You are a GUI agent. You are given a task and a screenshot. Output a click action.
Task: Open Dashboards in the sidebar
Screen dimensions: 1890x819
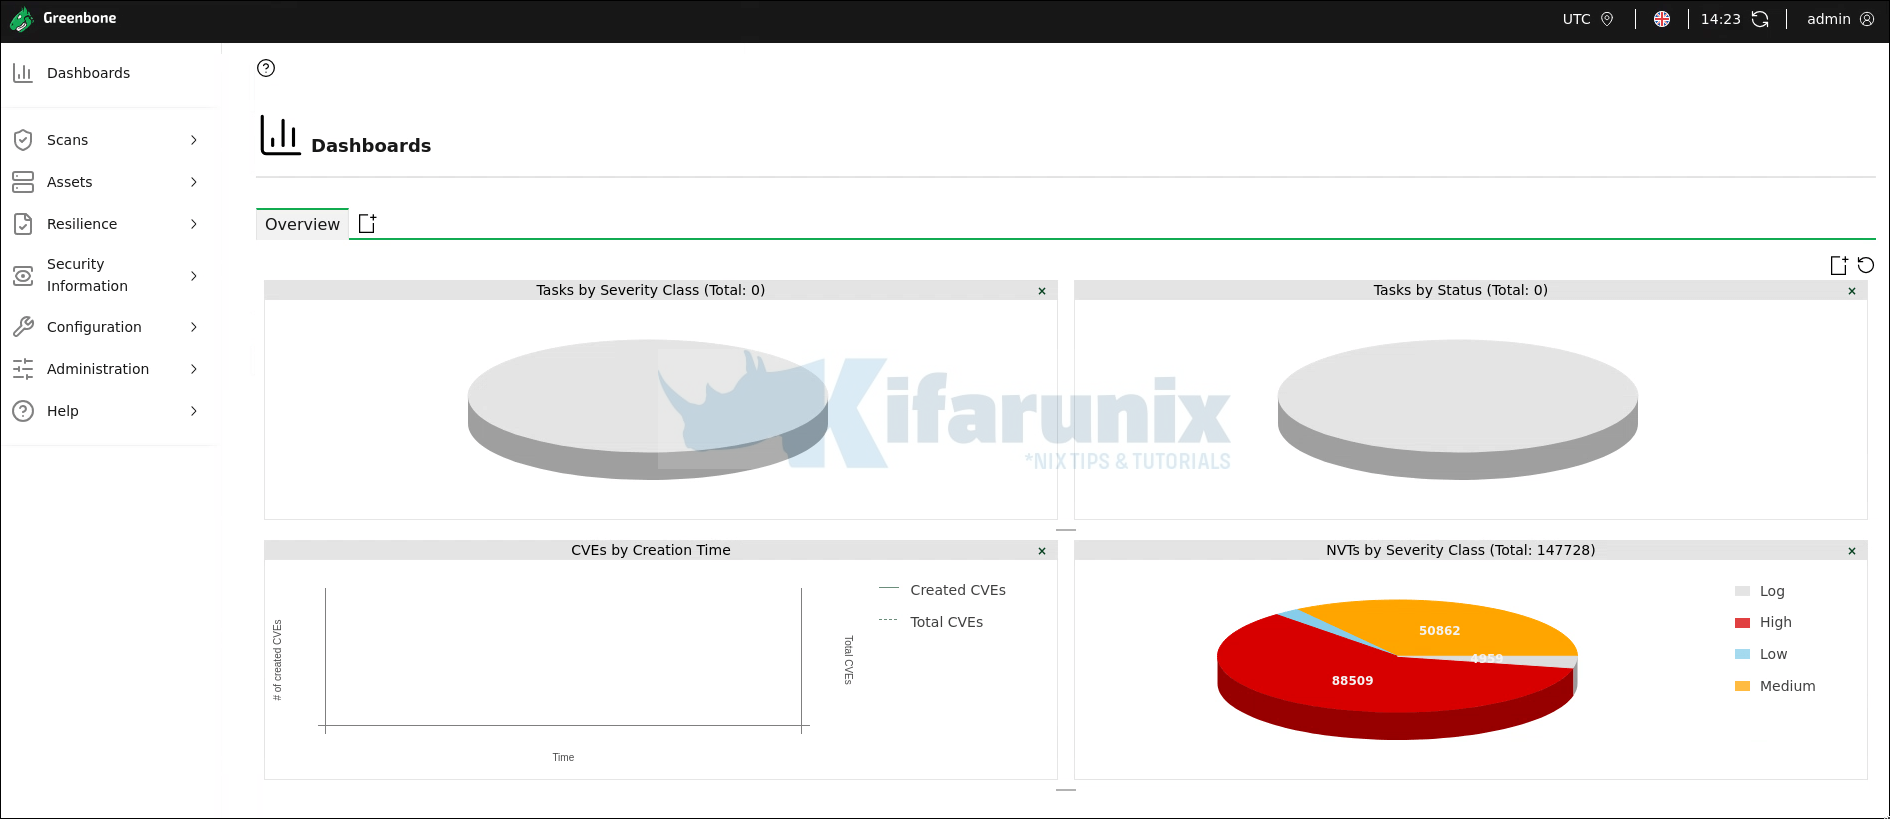click(108, 73)
